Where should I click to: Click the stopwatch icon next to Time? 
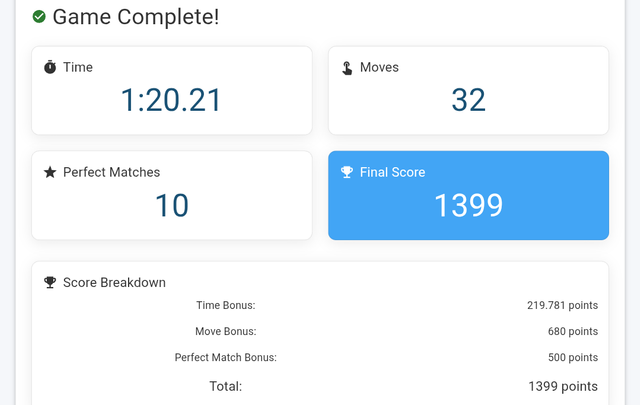point(50,67)
